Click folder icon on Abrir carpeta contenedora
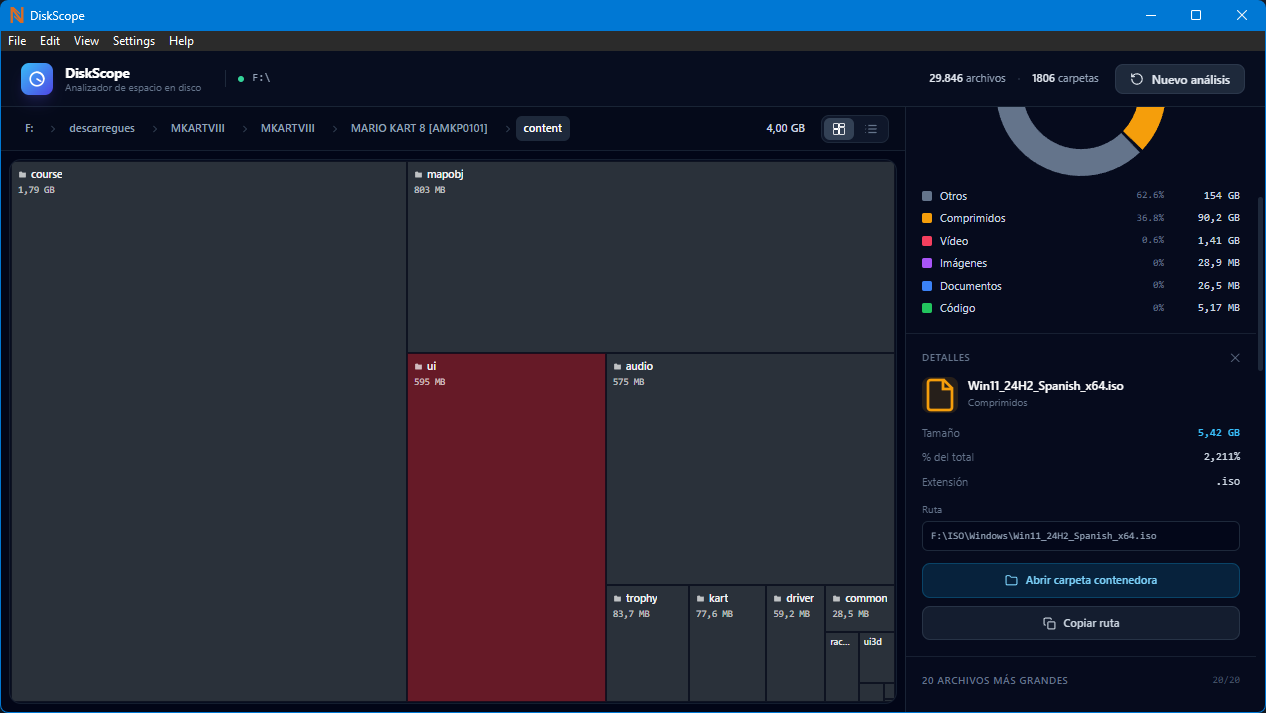 coord(1011,580)
